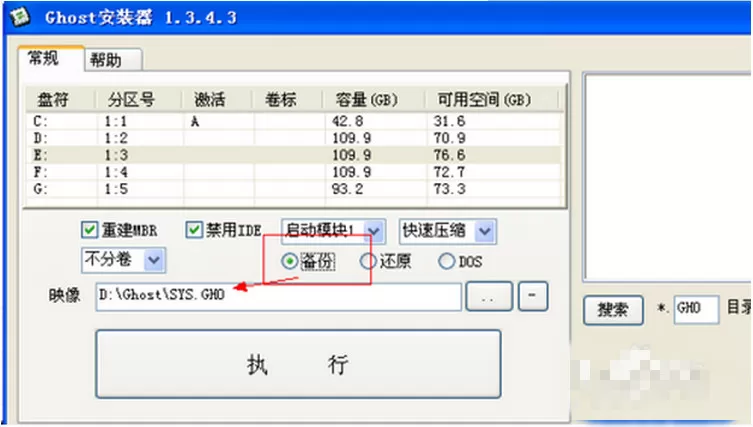Click the 分区号 column header
This screenshot has width=753, height=427.
138,100
